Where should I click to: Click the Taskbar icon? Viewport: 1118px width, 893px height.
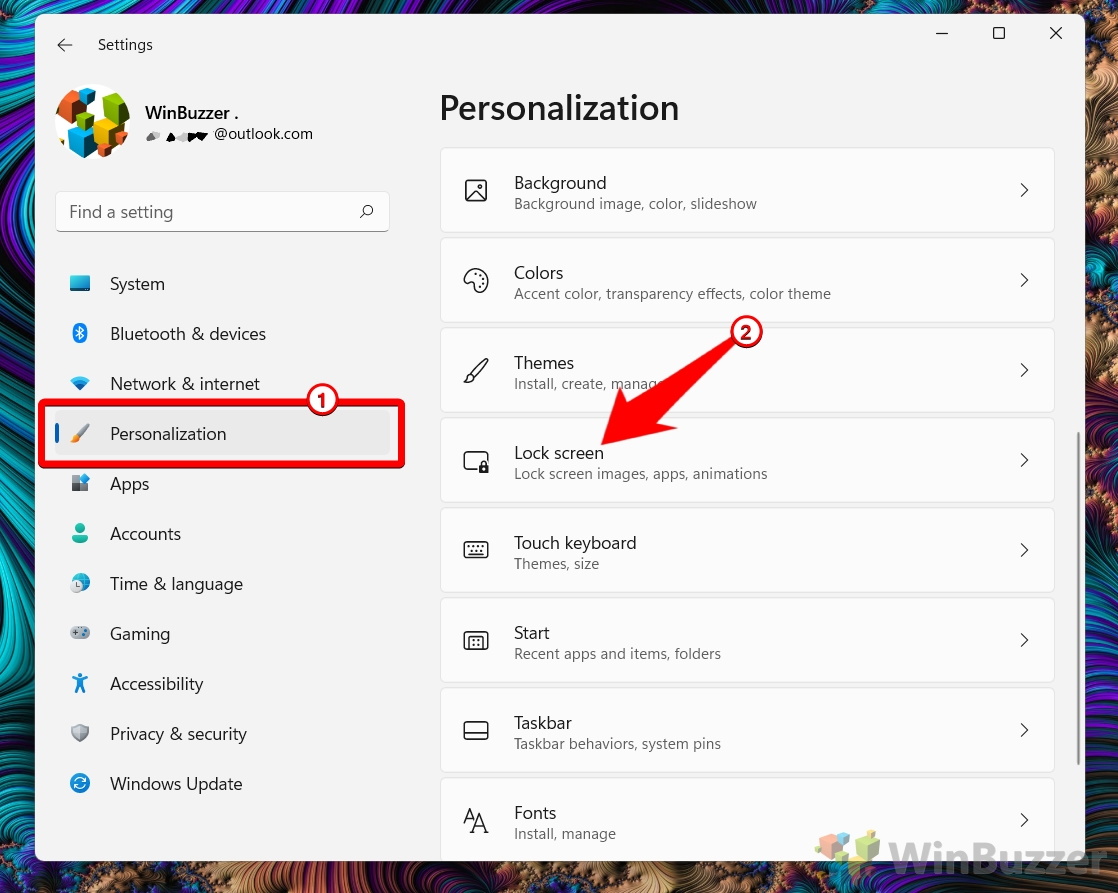(476, 730)
